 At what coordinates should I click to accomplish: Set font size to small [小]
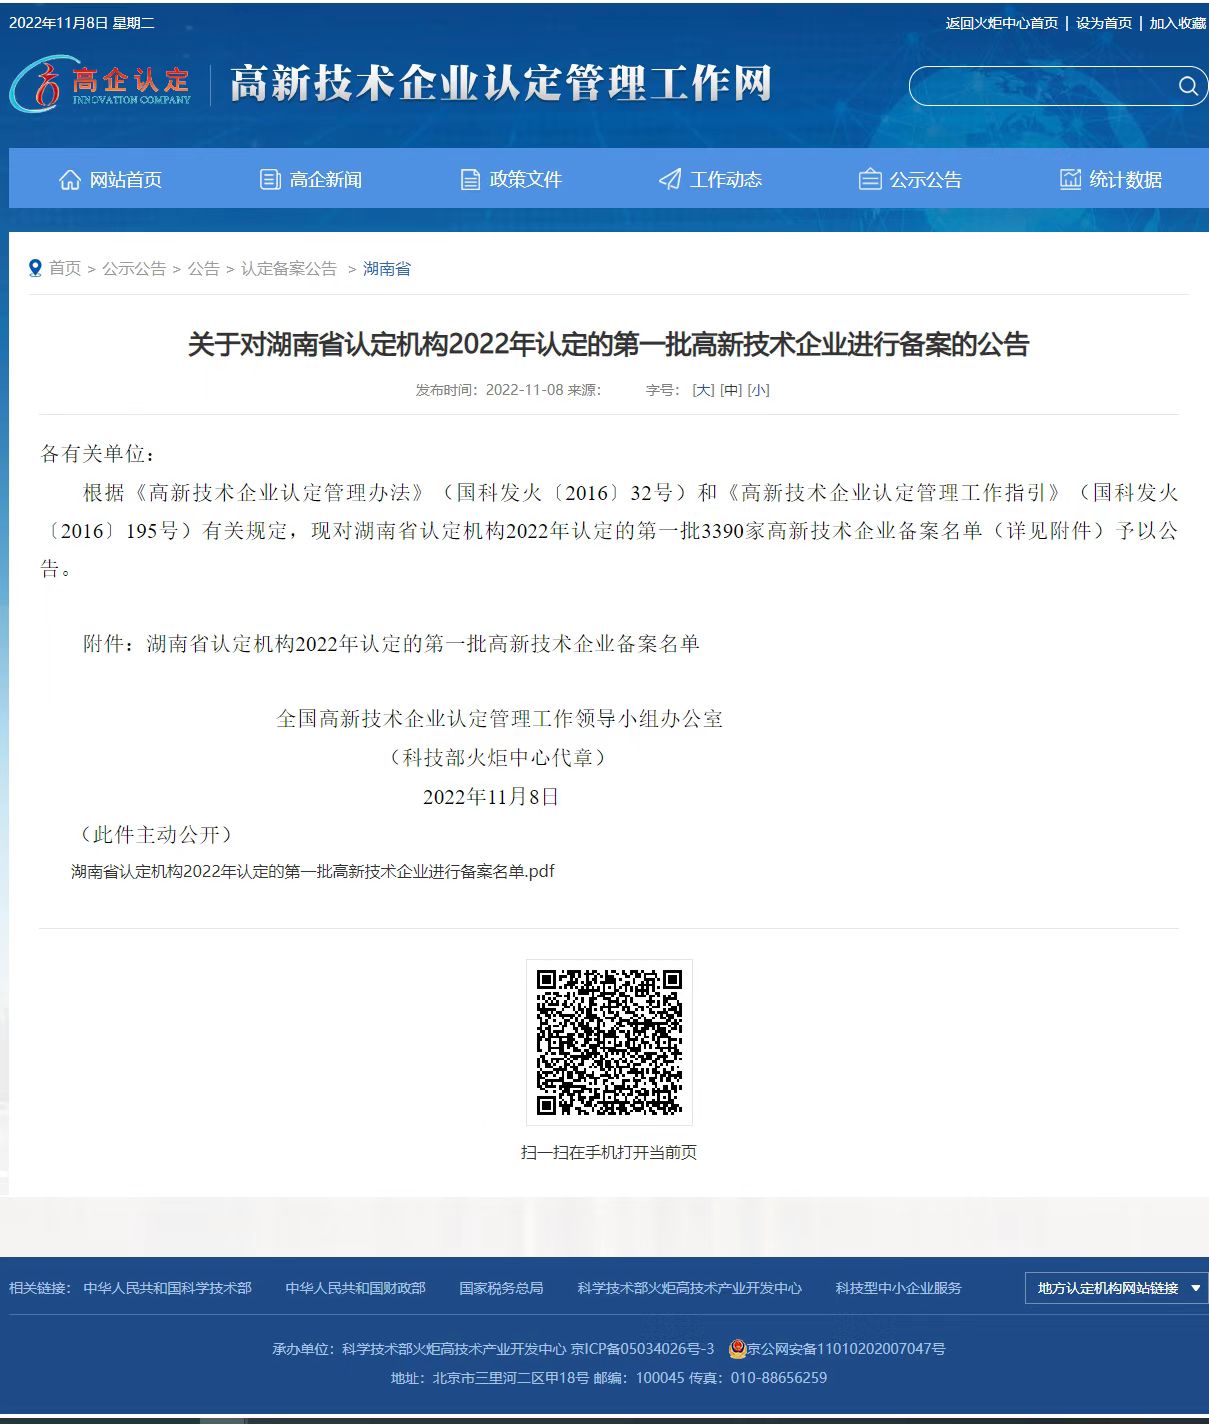click(759, 390)
